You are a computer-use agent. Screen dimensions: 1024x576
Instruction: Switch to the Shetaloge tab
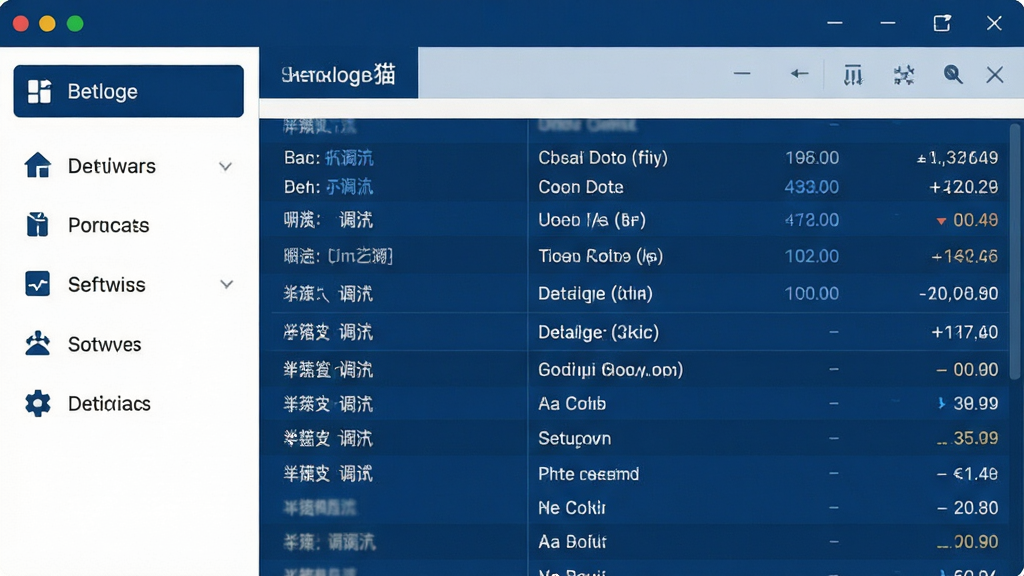tap(338, 74)
